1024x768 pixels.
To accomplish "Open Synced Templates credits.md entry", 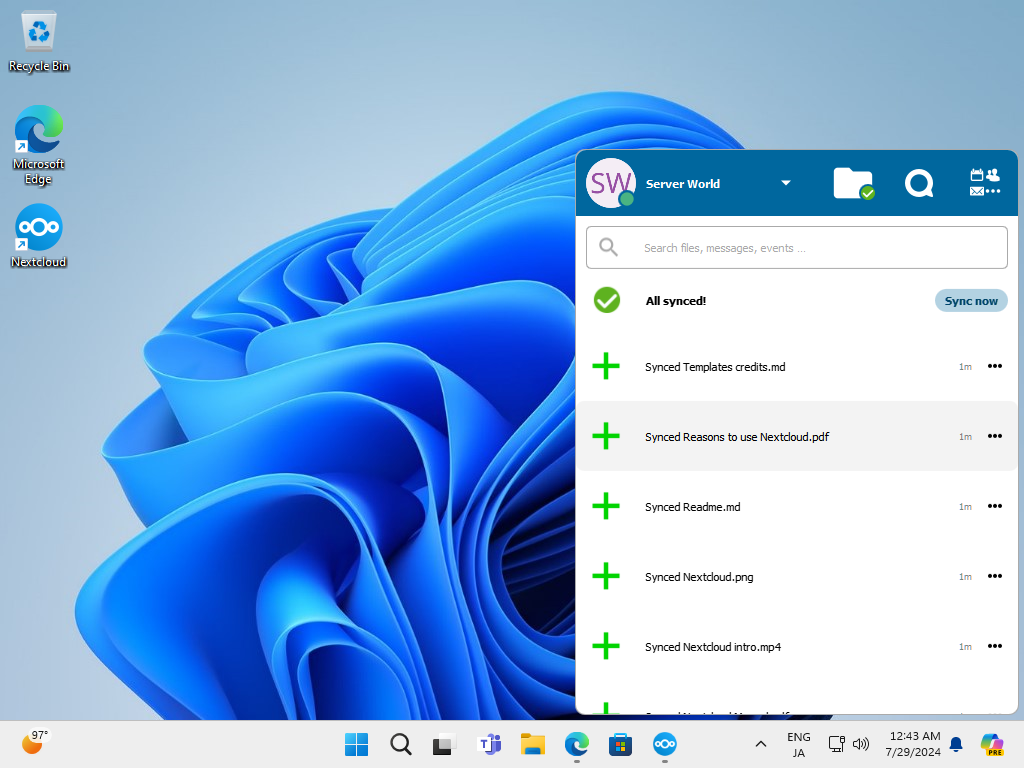I will (797, 366).
